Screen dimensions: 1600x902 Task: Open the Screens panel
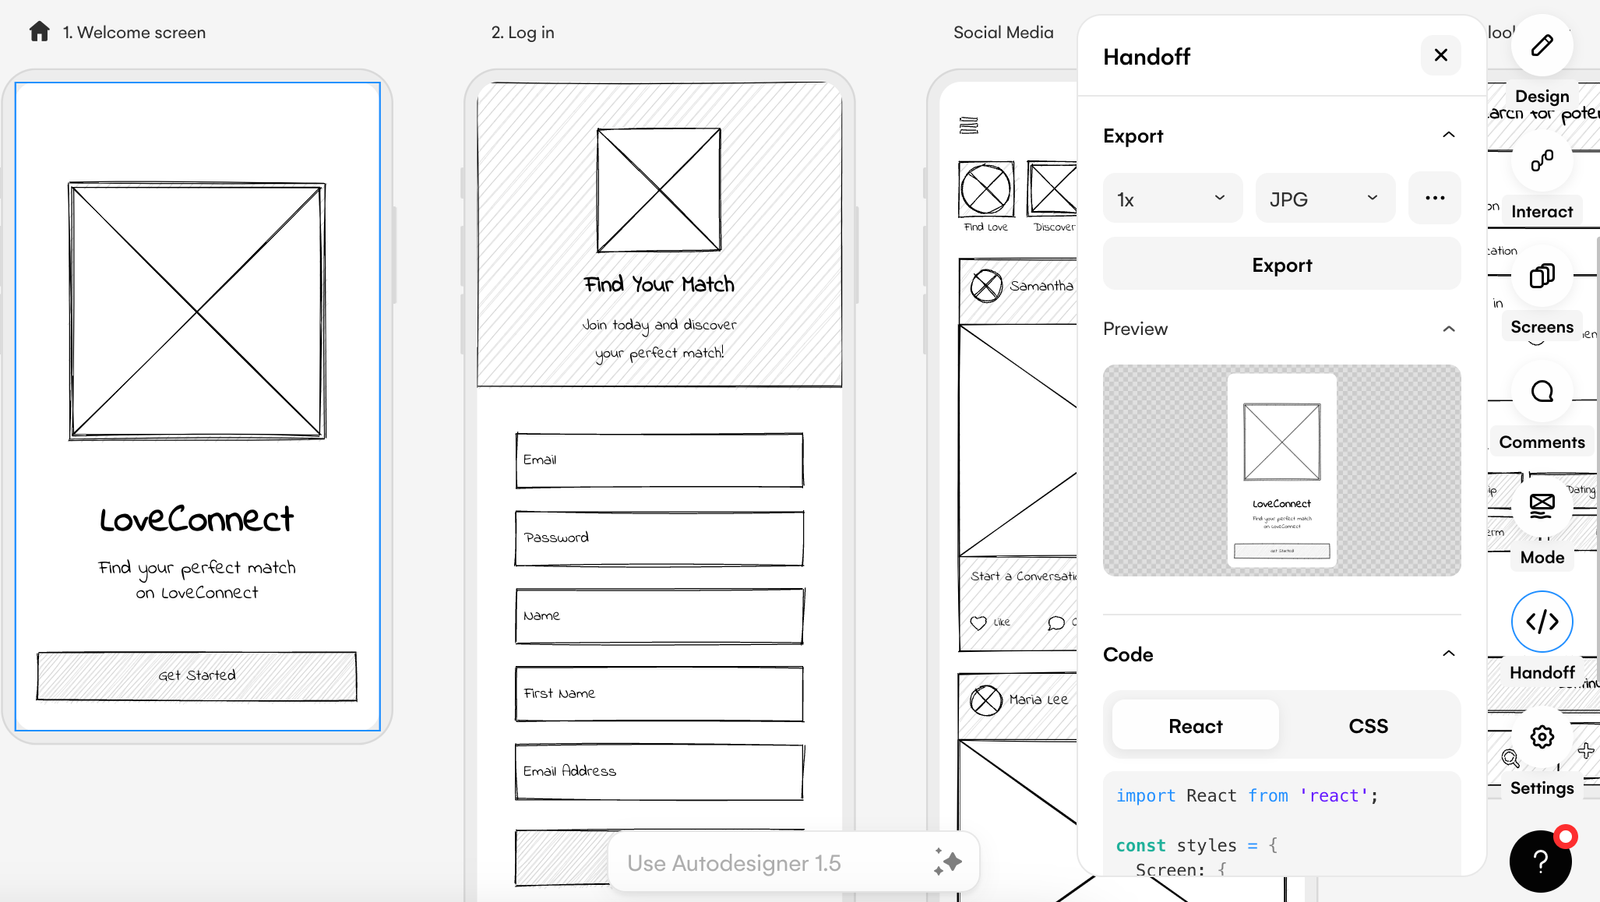[1541, 277]
